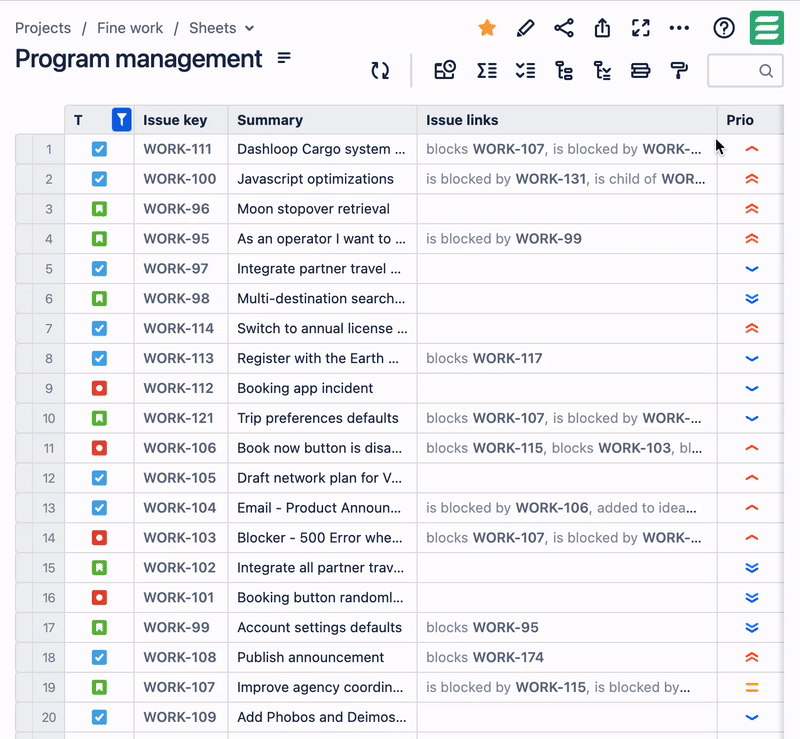Viewport: 800px width, 739px height.
Task: Toggle the favorite star for this sheet
Action: click(x=487, y=28)
